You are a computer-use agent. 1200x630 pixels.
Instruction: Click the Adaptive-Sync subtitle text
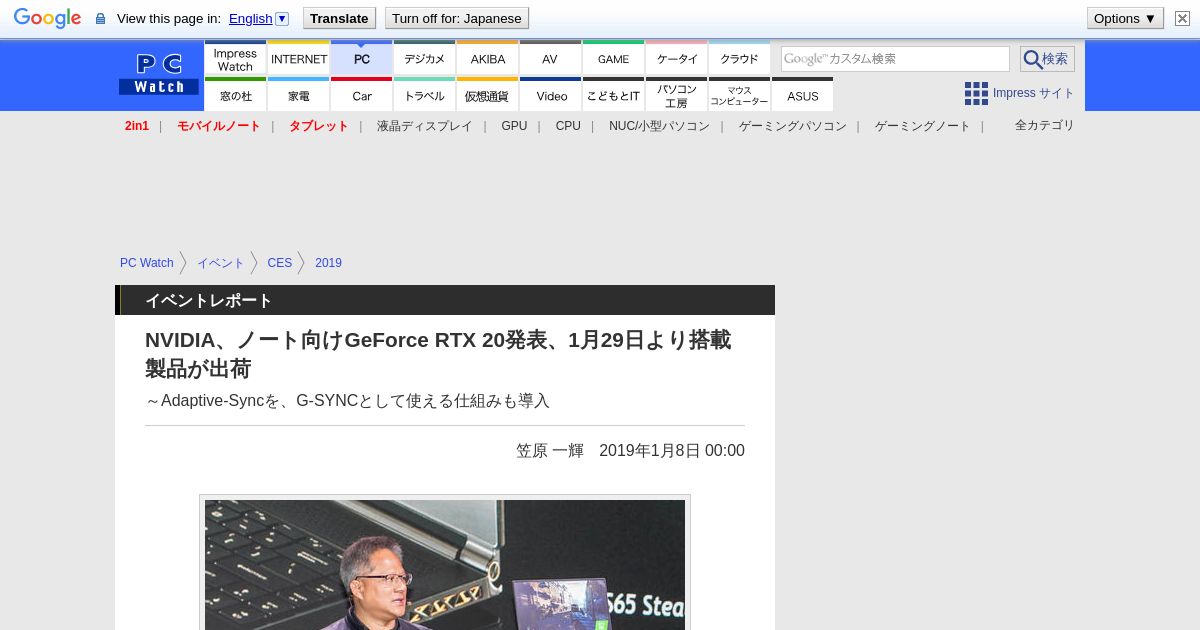coord(348,401)
